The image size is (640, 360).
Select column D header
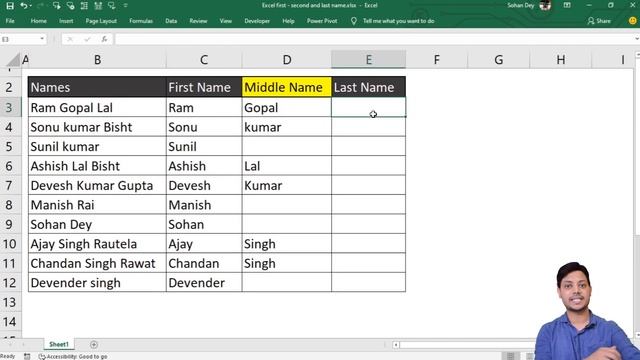287,60
